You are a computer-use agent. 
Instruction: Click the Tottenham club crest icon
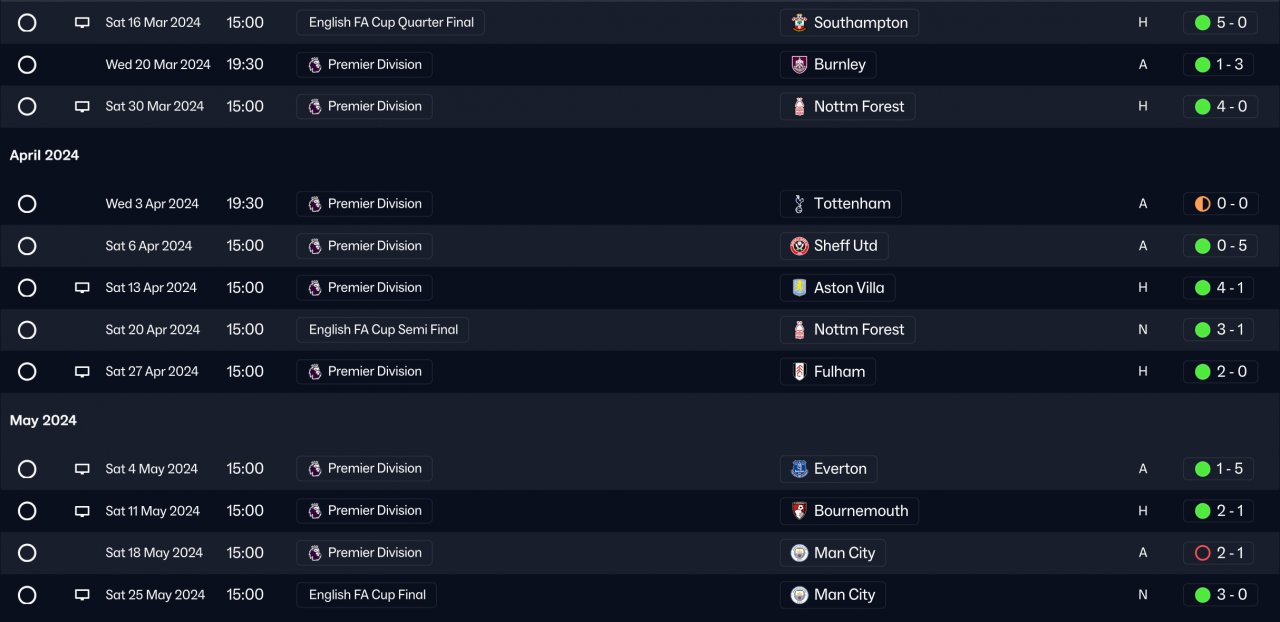pos(799,204)
